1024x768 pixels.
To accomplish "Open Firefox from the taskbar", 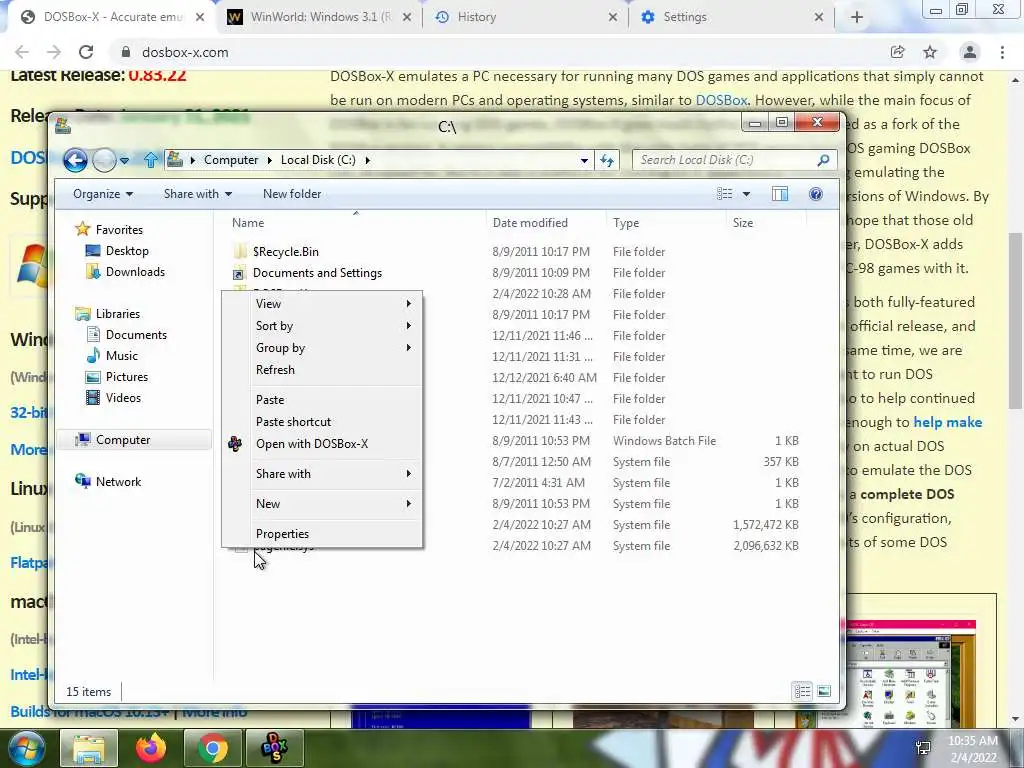I will (x=151, y=748).
